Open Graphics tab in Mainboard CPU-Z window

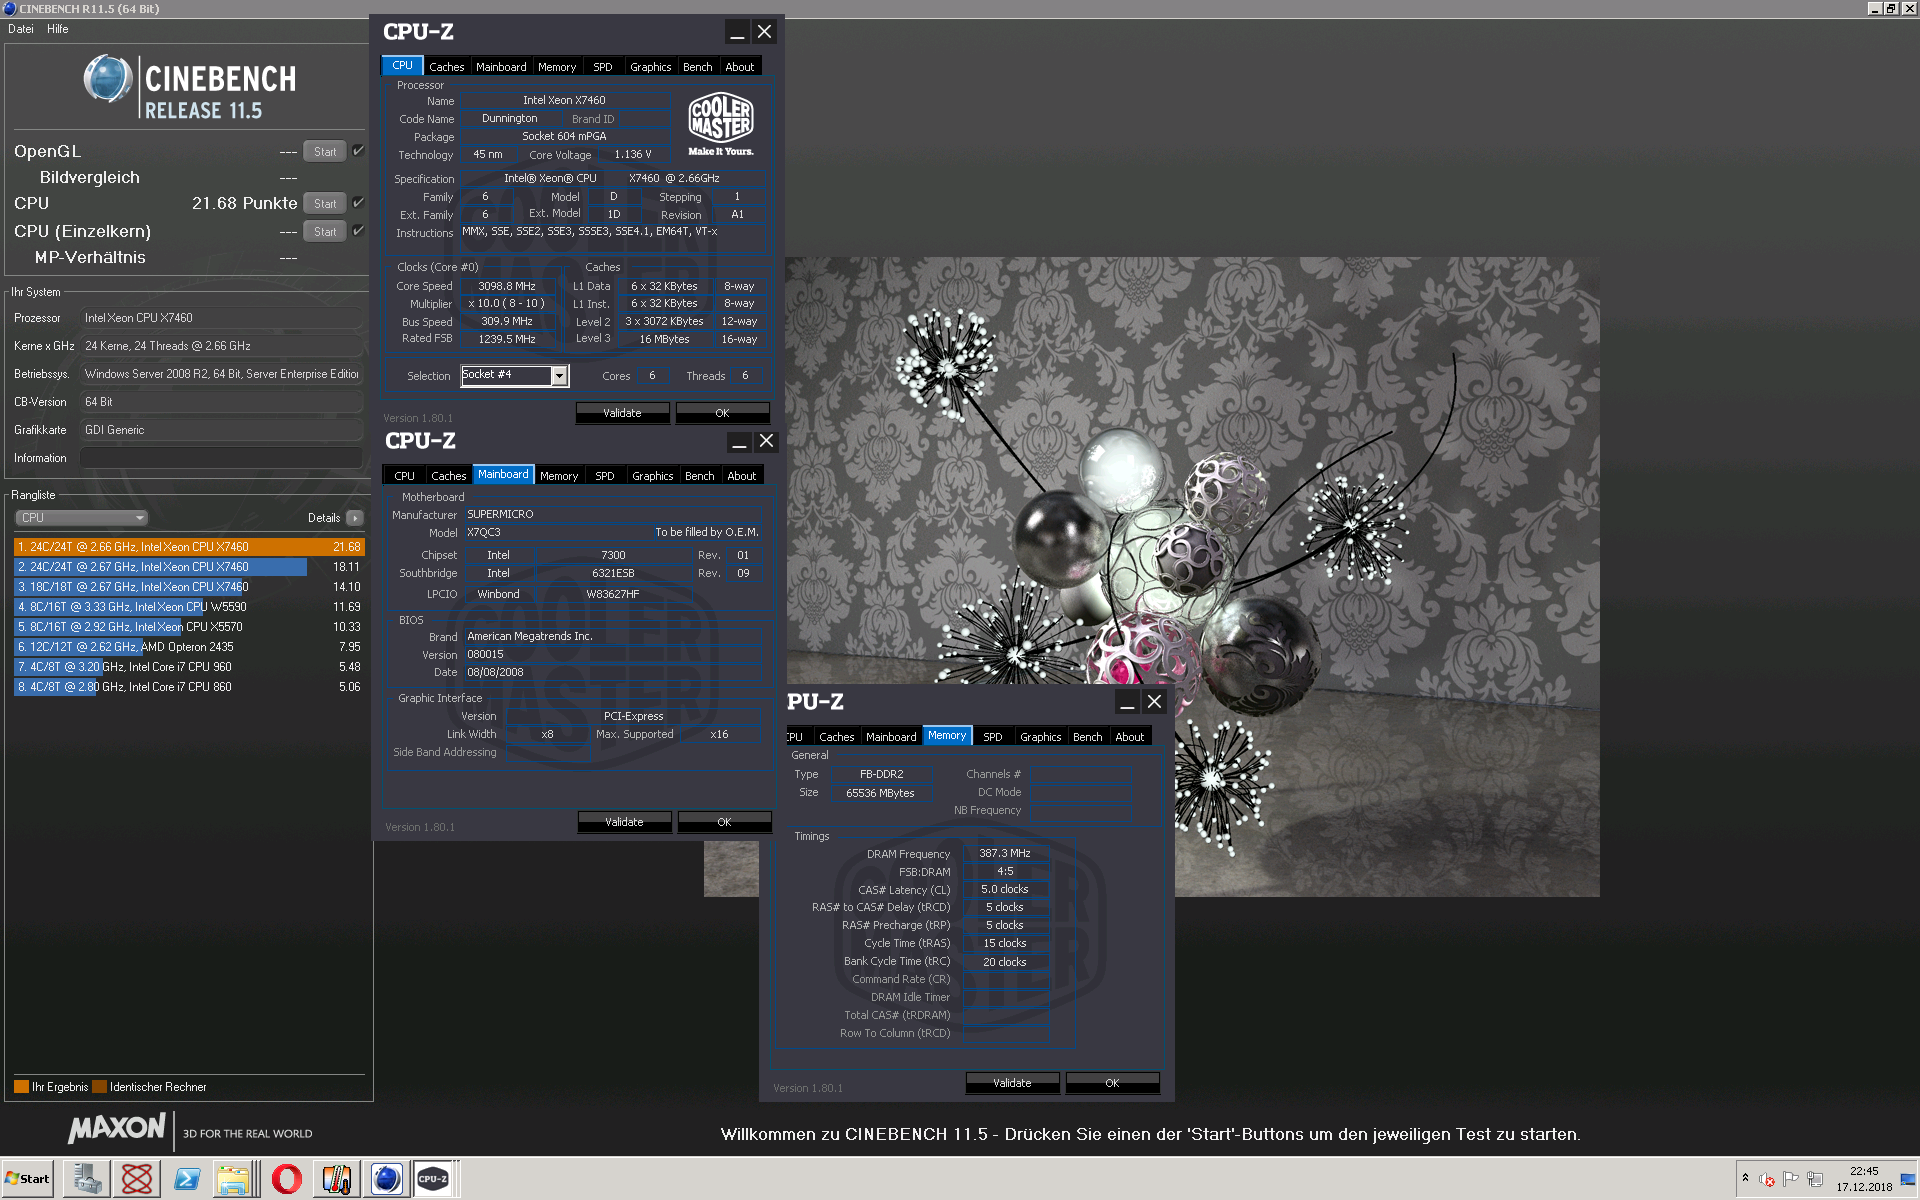tap(652, 476)
